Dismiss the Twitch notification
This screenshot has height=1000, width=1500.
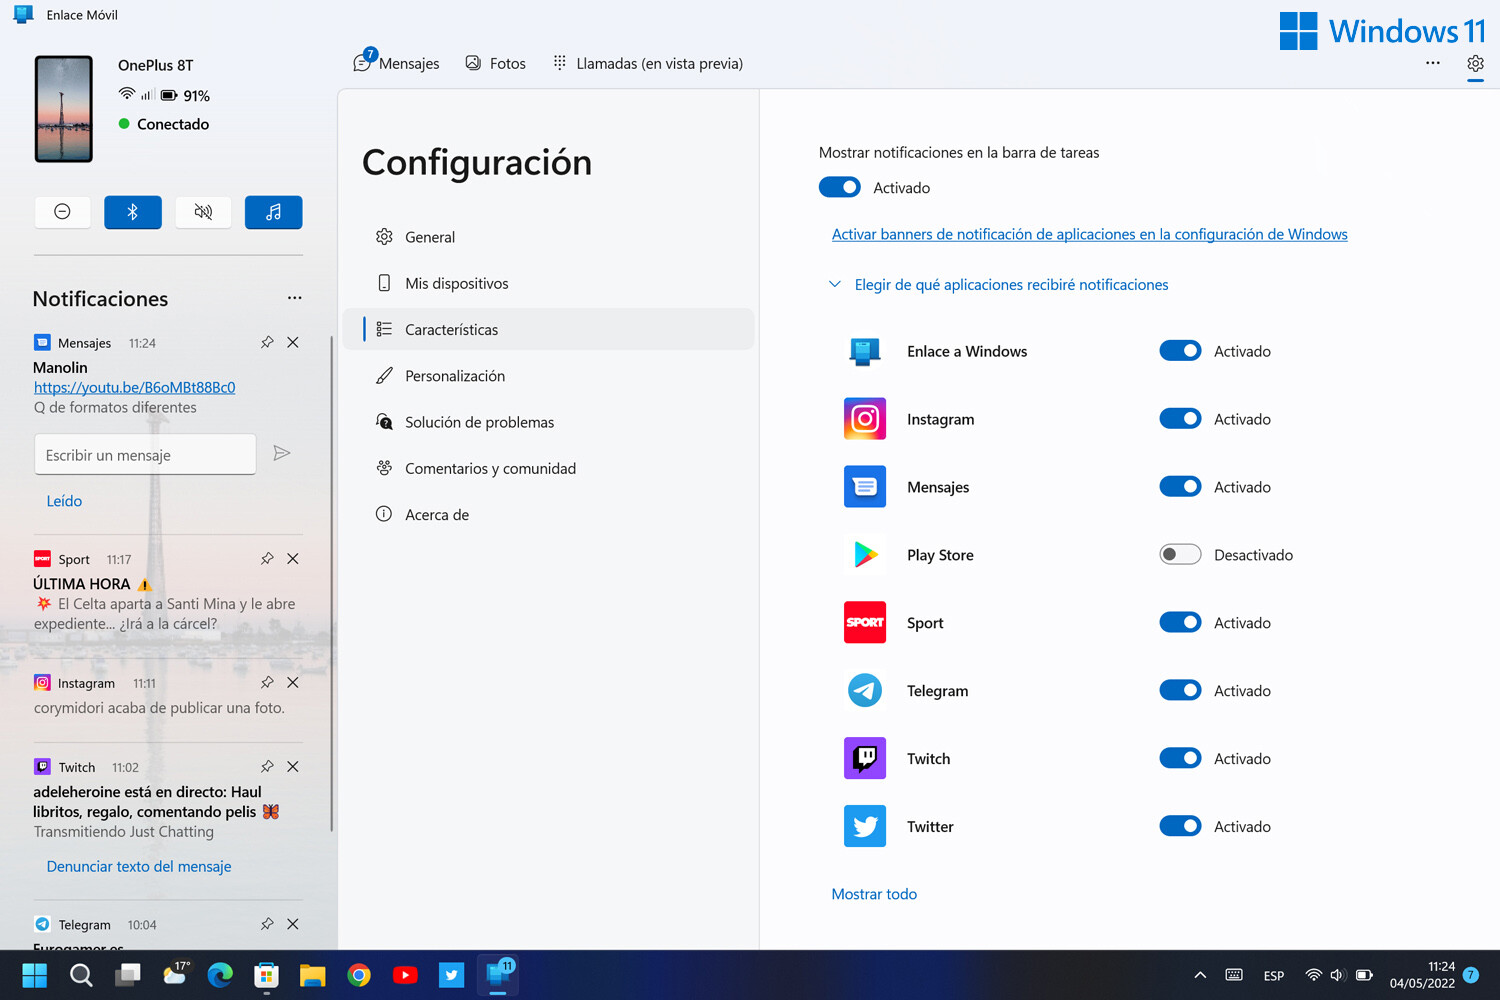click(293, 767)
